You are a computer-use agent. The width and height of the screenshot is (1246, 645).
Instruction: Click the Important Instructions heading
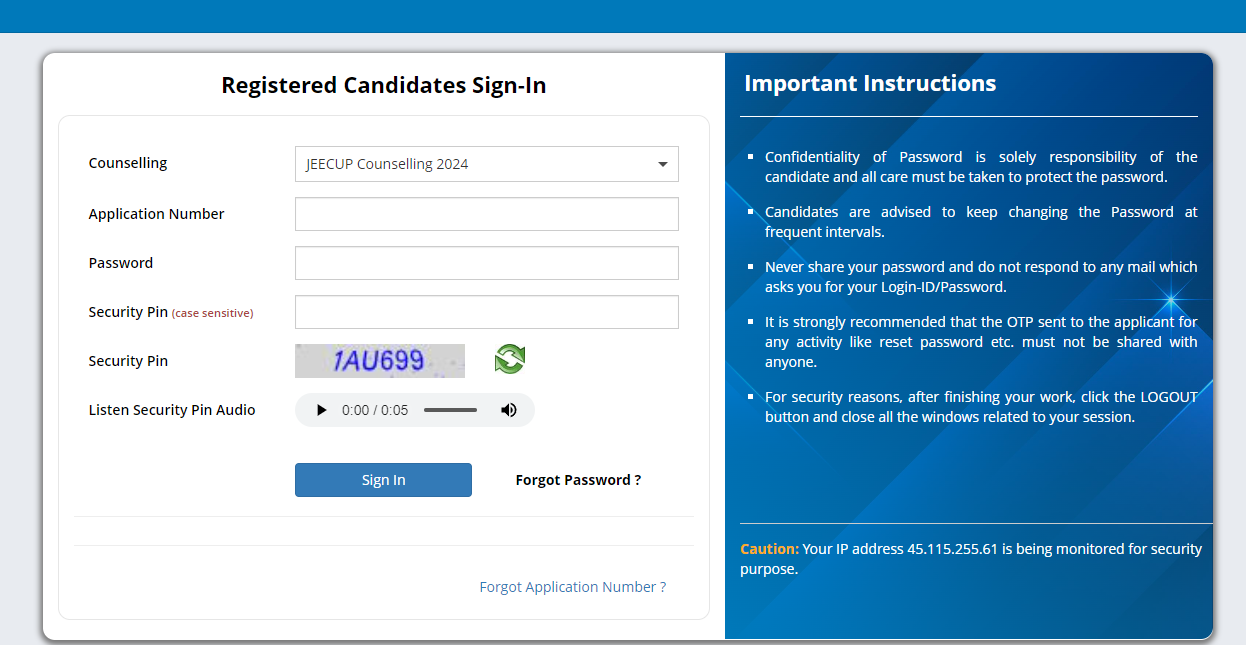870,83
